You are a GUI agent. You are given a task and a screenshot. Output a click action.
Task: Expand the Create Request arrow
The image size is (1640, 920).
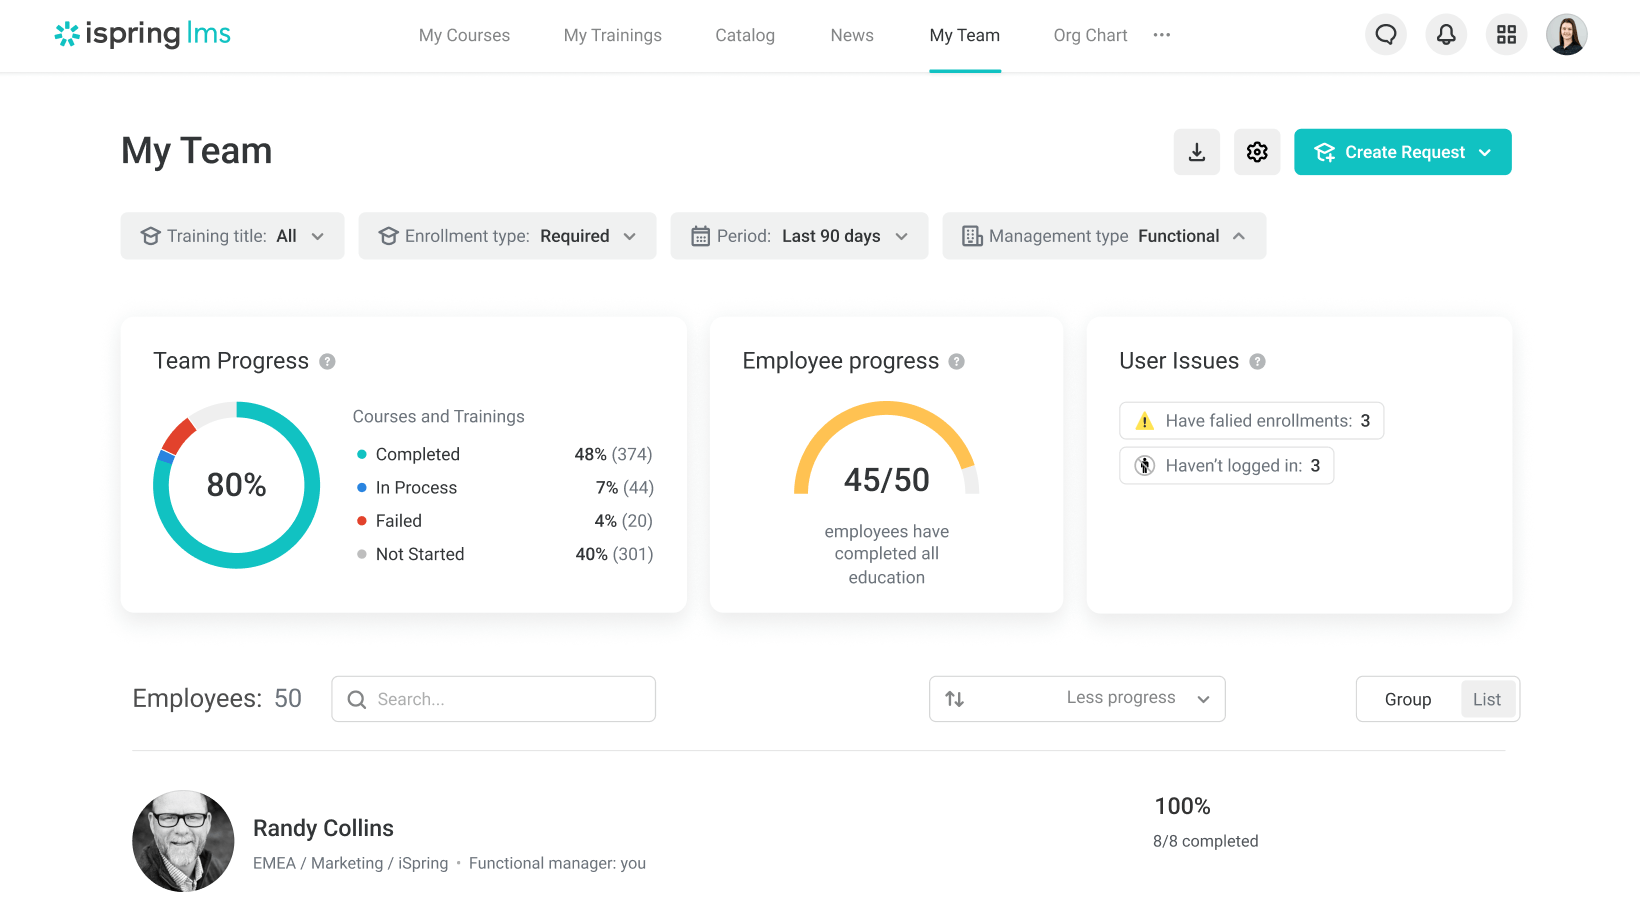(x=1485, y=152)
